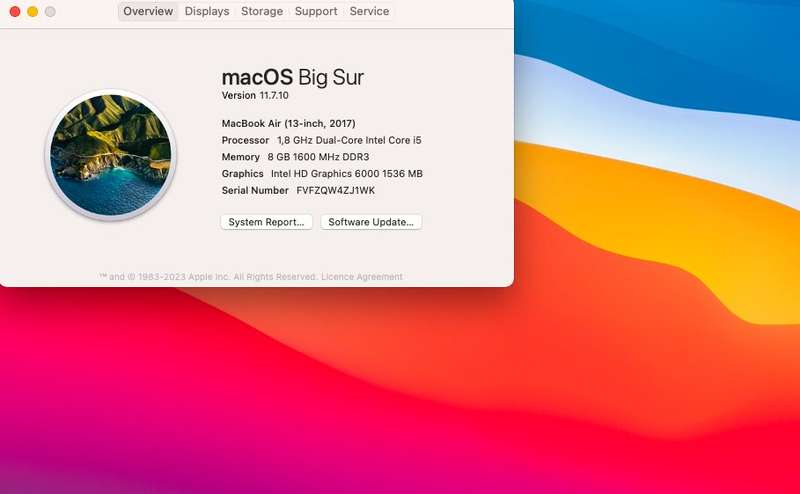Open the Displays tab

pos(207,11)
